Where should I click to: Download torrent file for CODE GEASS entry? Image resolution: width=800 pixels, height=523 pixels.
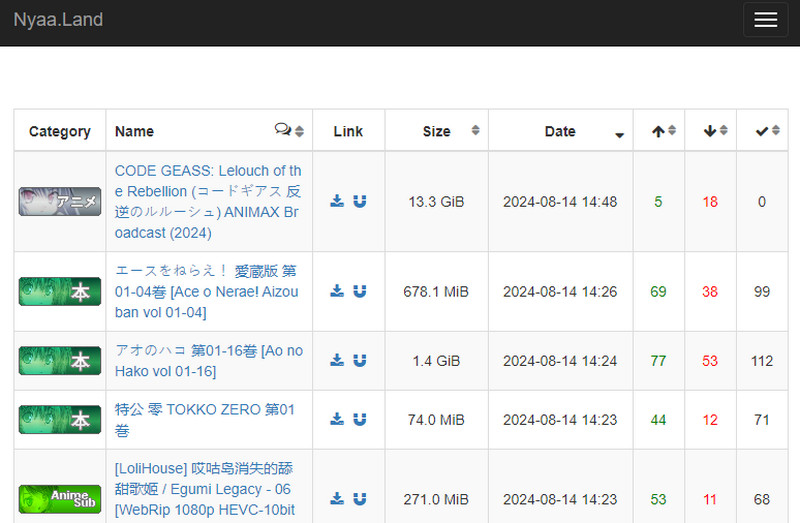pos(337,201)
